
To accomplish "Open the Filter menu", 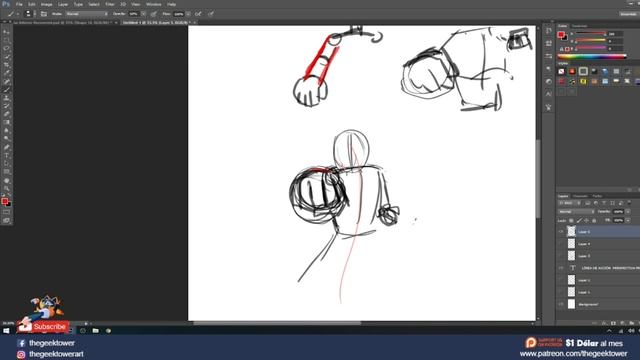I will click(x=110, y=4).
